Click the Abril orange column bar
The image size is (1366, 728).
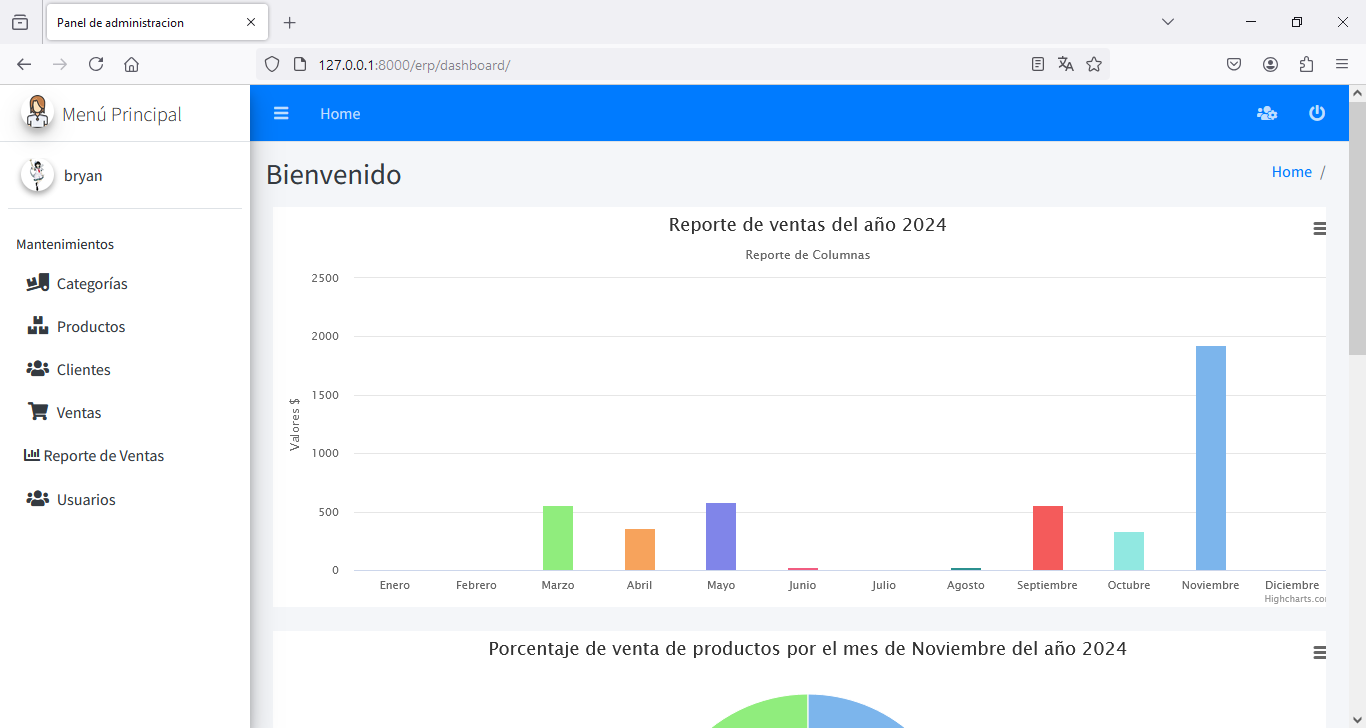640,549
